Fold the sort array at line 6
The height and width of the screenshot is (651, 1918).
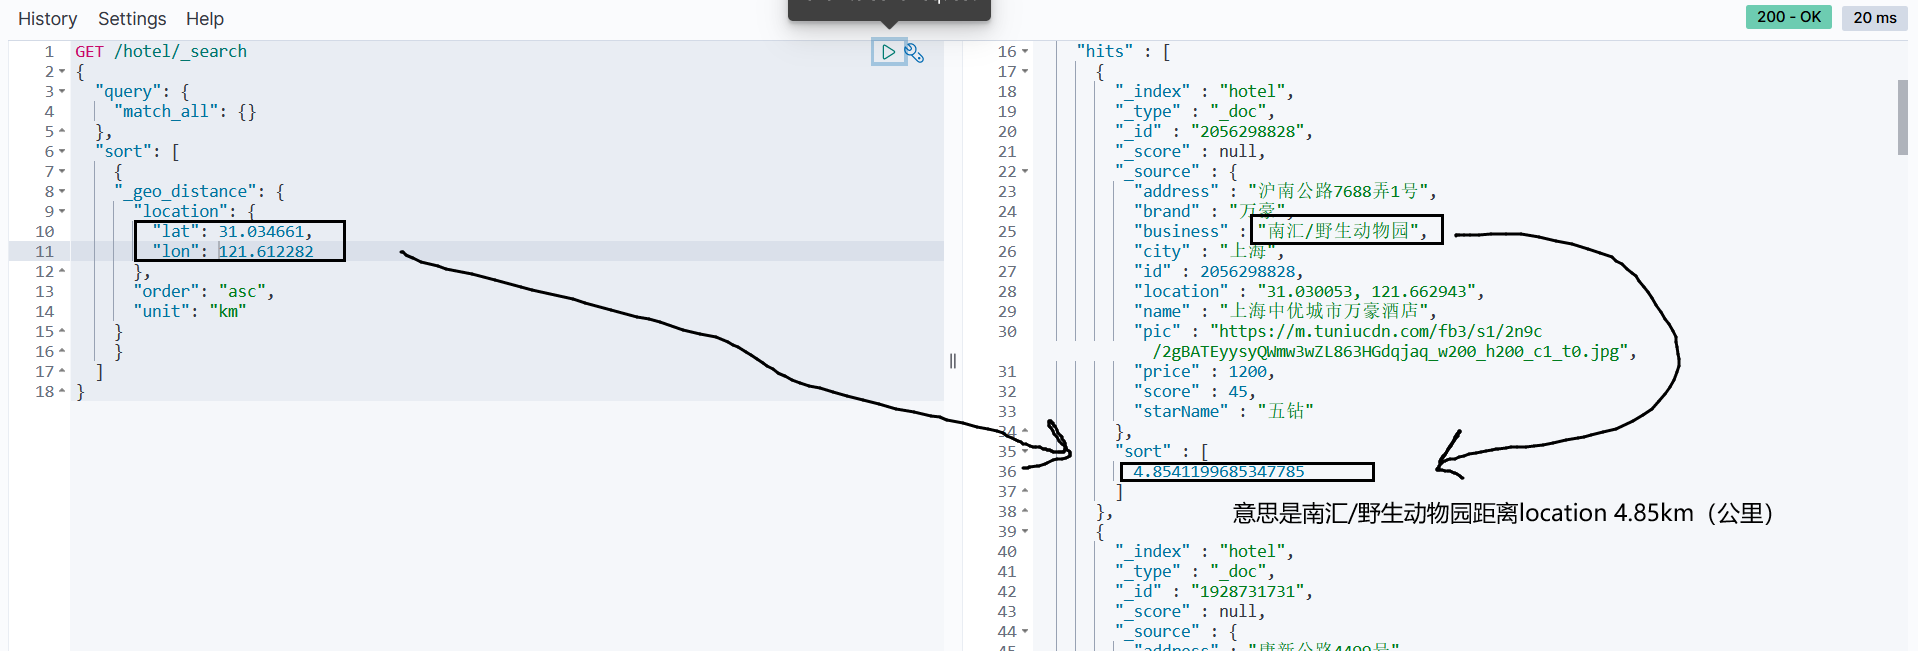[x=62, y=151]
